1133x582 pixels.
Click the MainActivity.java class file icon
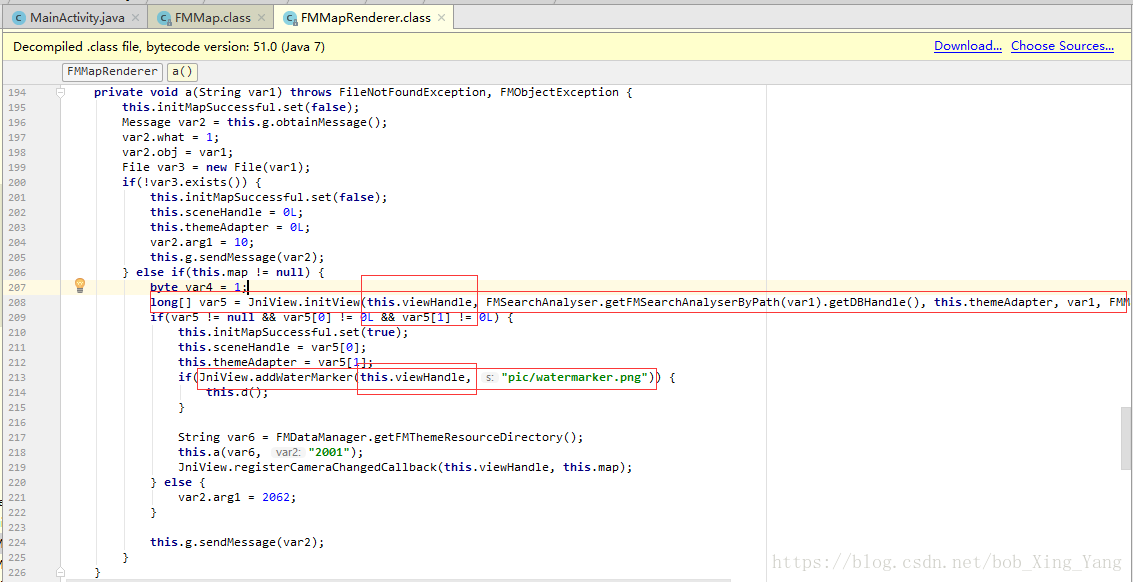click(20, 17)
